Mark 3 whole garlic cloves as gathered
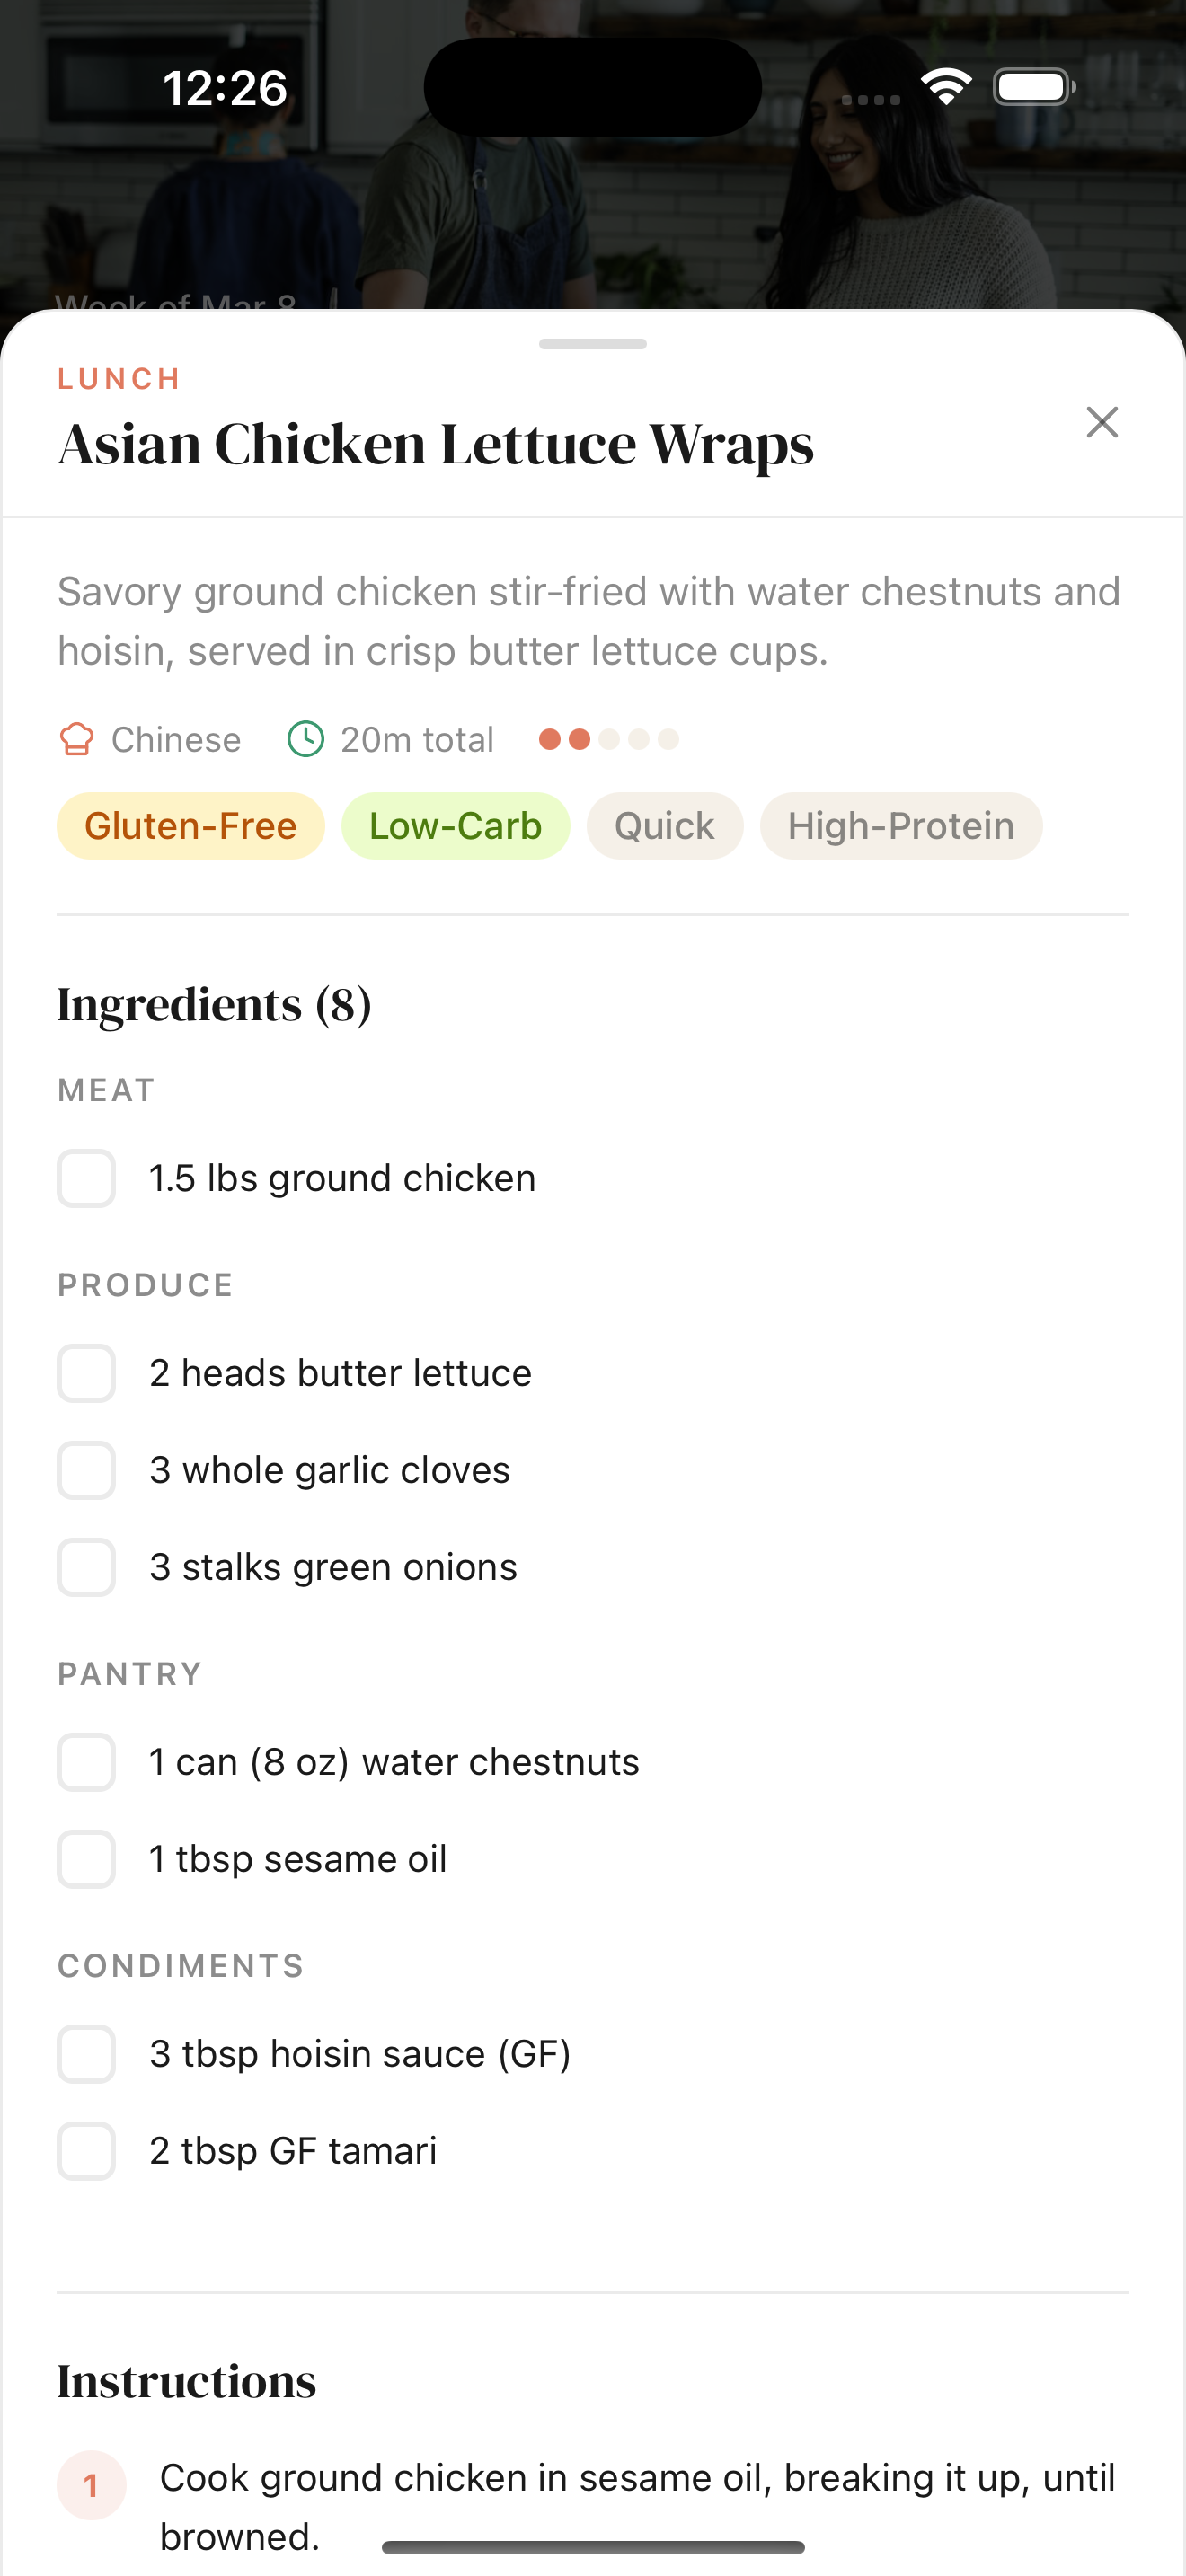 (x=86, y=1470)
